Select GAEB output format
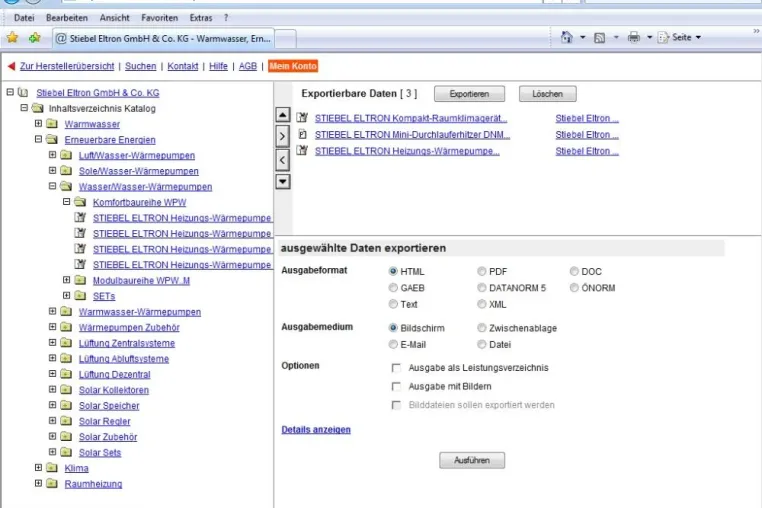The width and height of the screenshot is (762, 508). [393, 288]
